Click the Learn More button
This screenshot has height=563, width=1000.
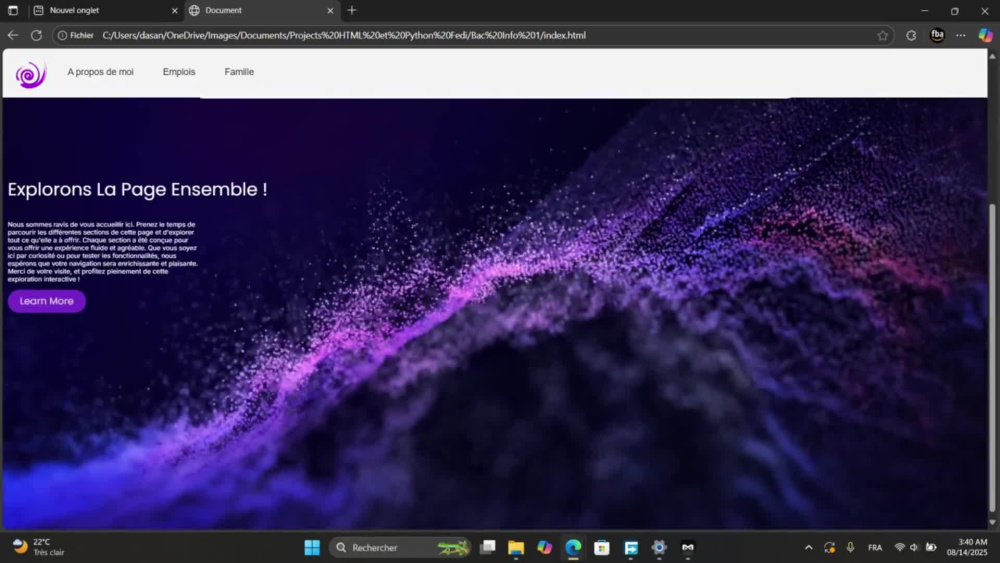coord(47,301)
